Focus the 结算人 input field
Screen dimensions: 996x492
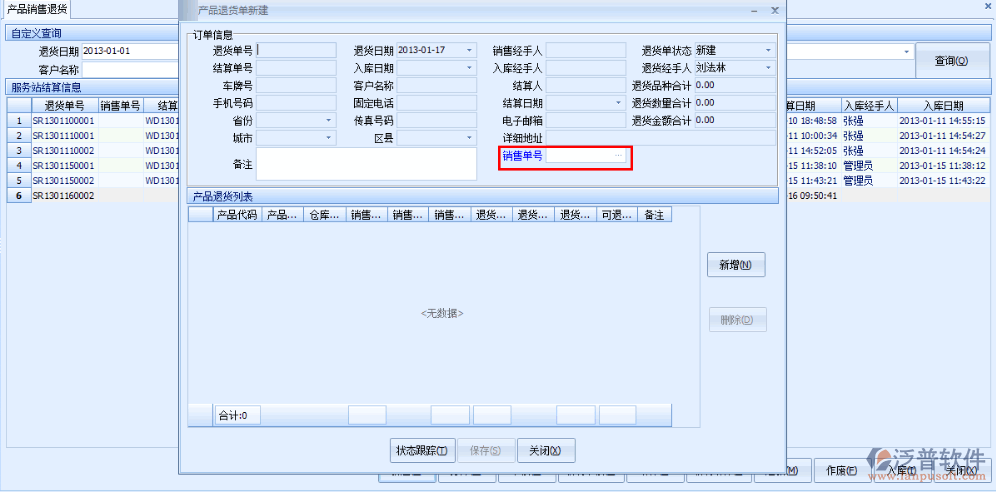coord(586,85)
